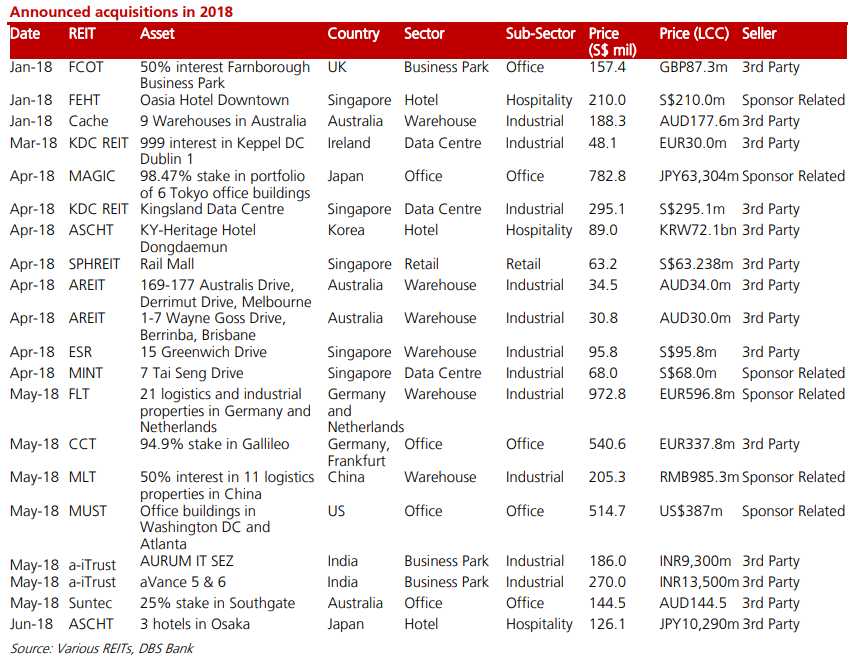
Task: Click the 'RMB985.3m' price cell
Action: pyautogui.click(x=700, y=477)
